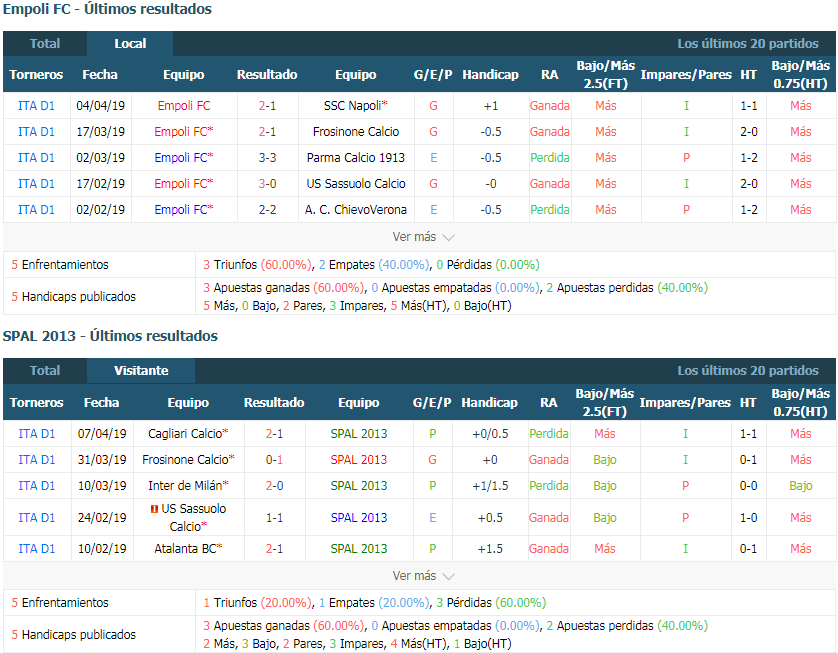Click Frosinone Calcio in 31/03/19 row
This screenshot has width=838, height=653.
click(188, 460)
